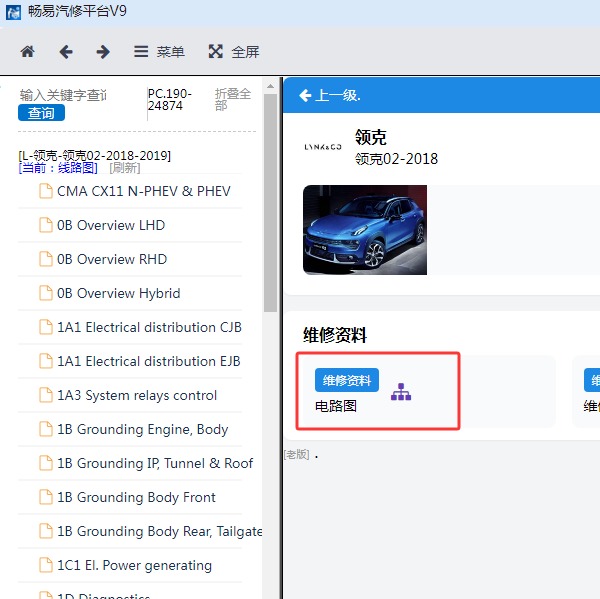
Task: Open 1B Grounding IP, Tunnel & Roof
Action: pyautogui.click(x=155, y=464)
